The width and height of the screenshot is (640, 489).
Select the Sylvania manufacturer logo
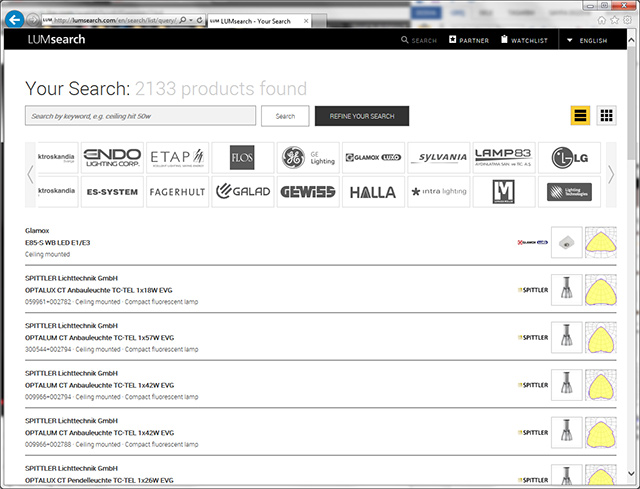coord(439,158)
